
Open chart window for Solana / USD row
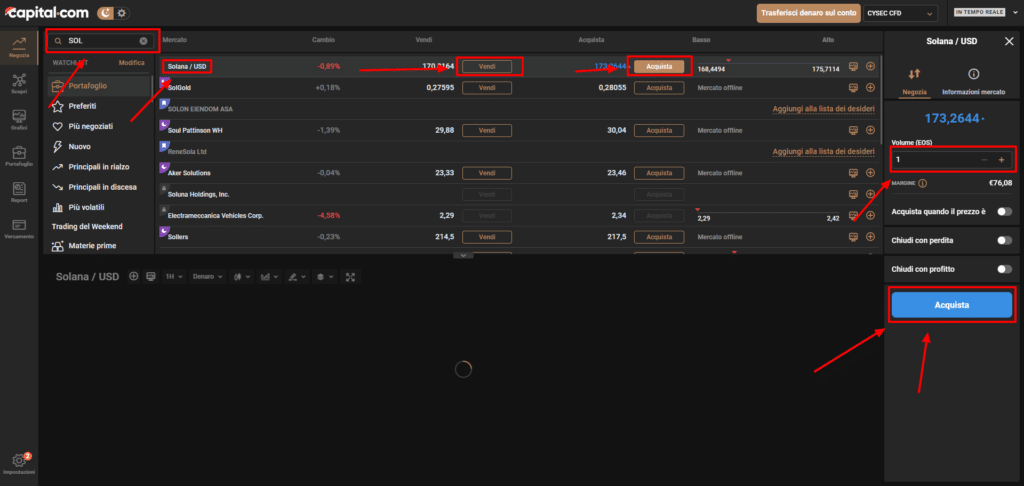(x=854, y=66)
